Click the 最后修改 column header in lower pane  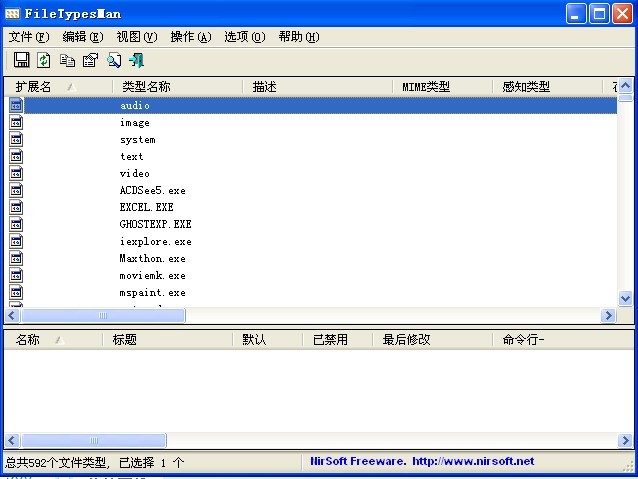pos(406,340)
